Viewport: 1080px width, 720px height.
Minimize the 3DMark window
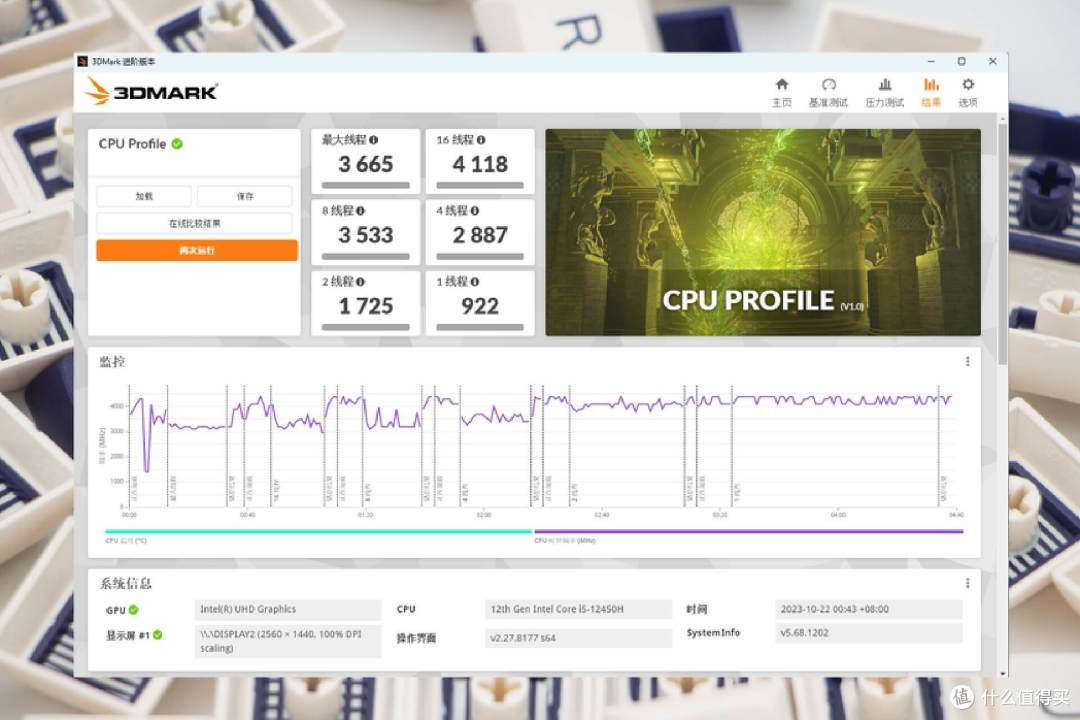coord(931,61)
